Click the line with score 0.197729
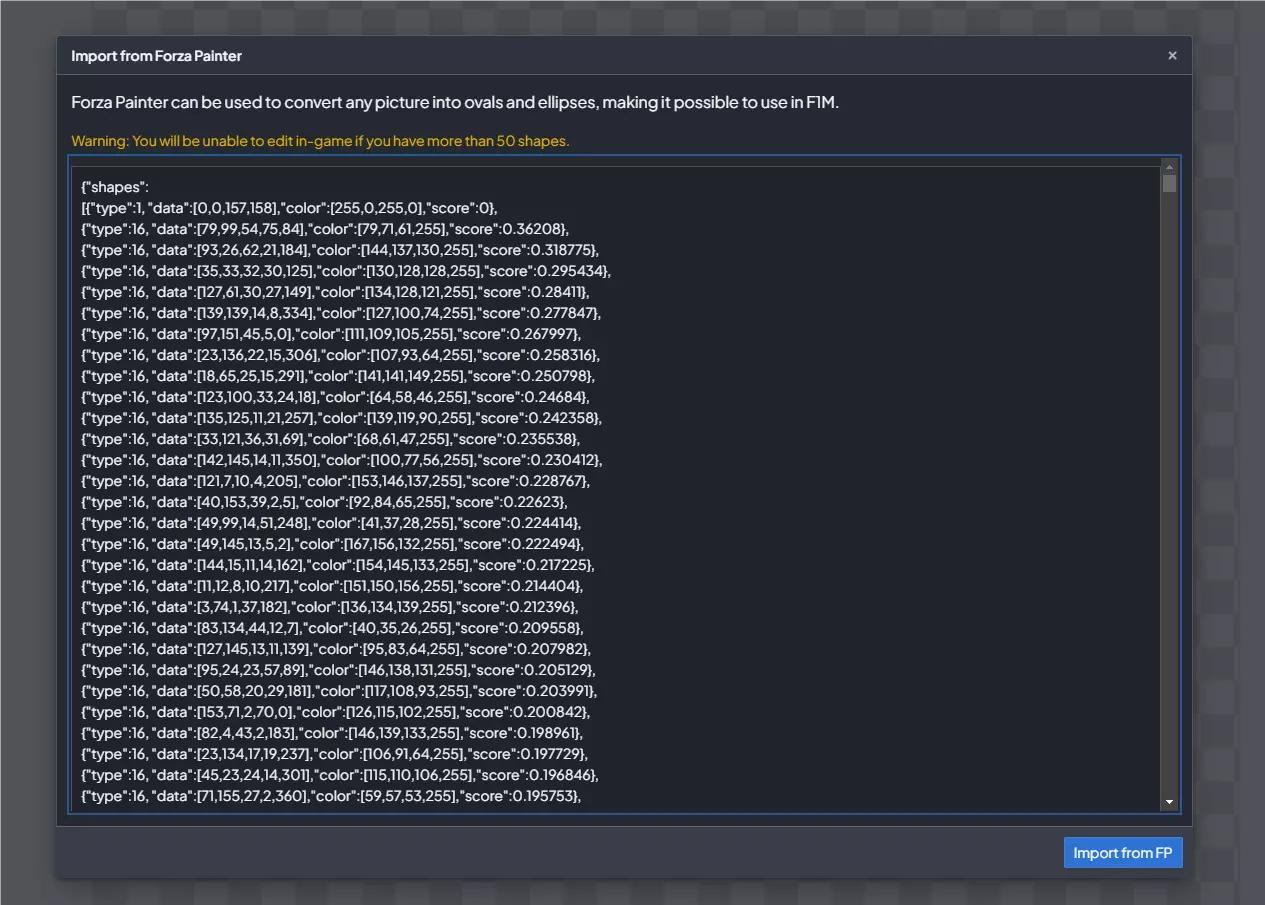1265x905 pixels. click(335, 754)
